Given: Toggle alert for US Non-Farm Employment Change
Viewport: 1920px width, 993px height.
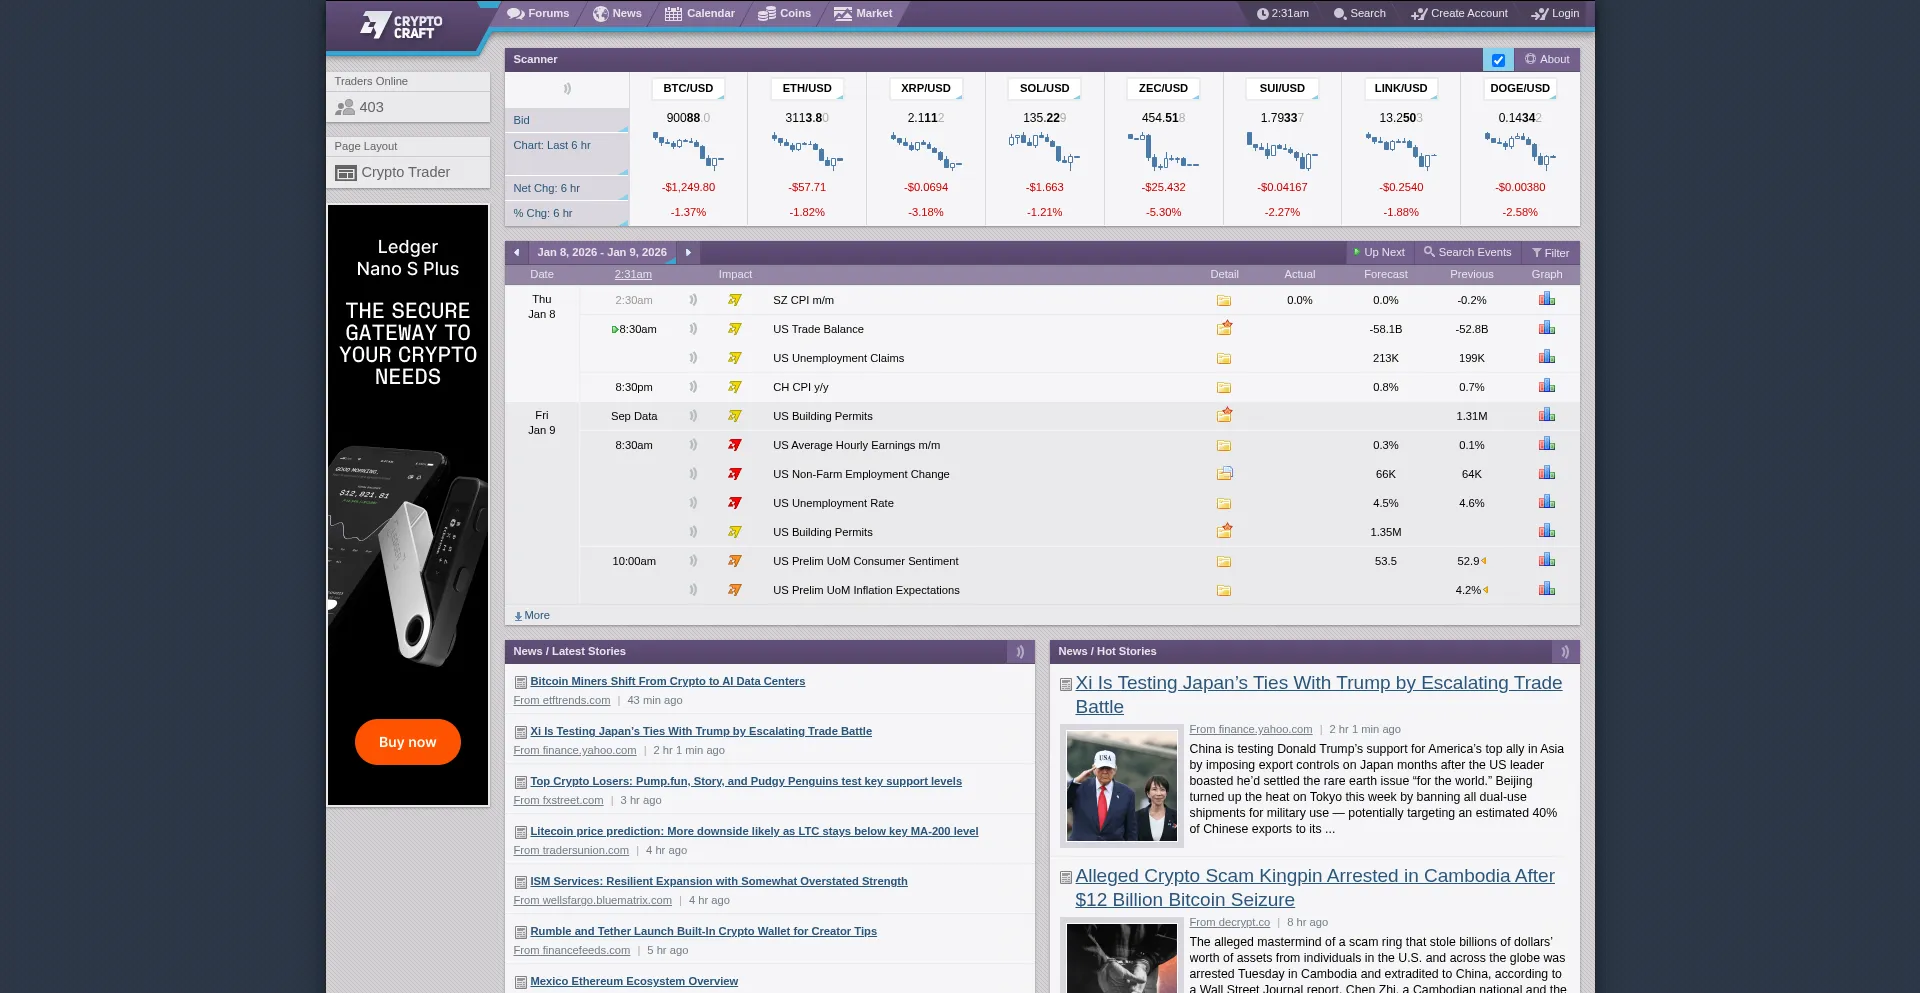Looking at the screenshot, I should [x=693, y=474].
